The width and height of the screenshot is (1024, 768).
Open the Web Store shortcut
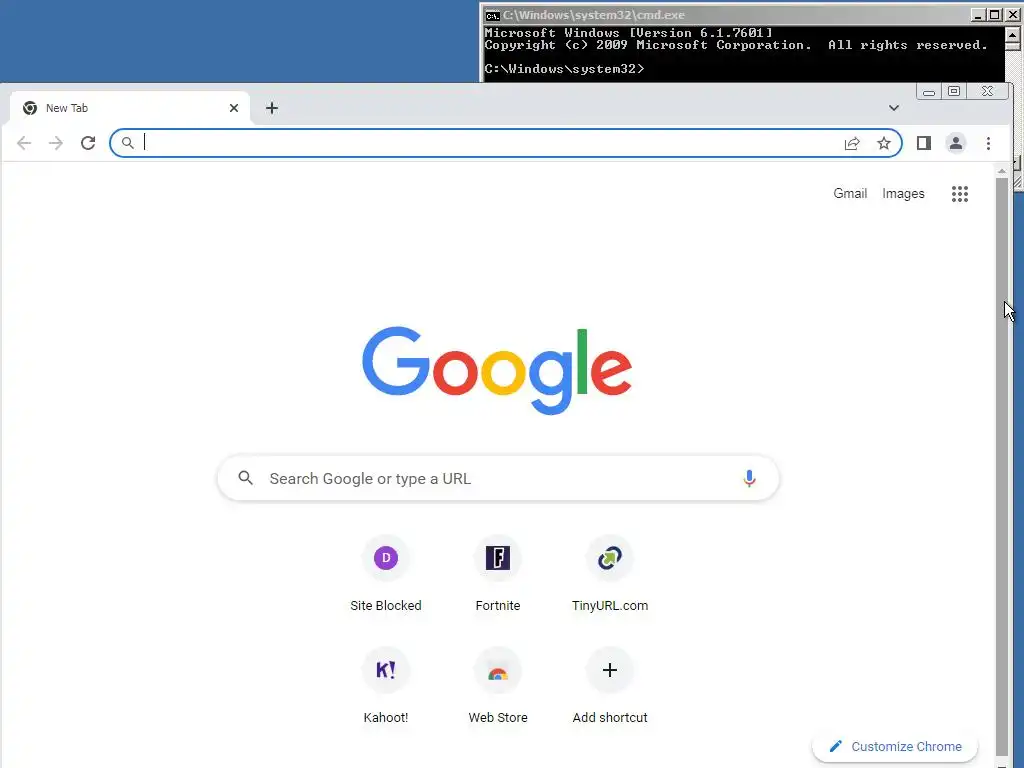[x=498, y=686]
